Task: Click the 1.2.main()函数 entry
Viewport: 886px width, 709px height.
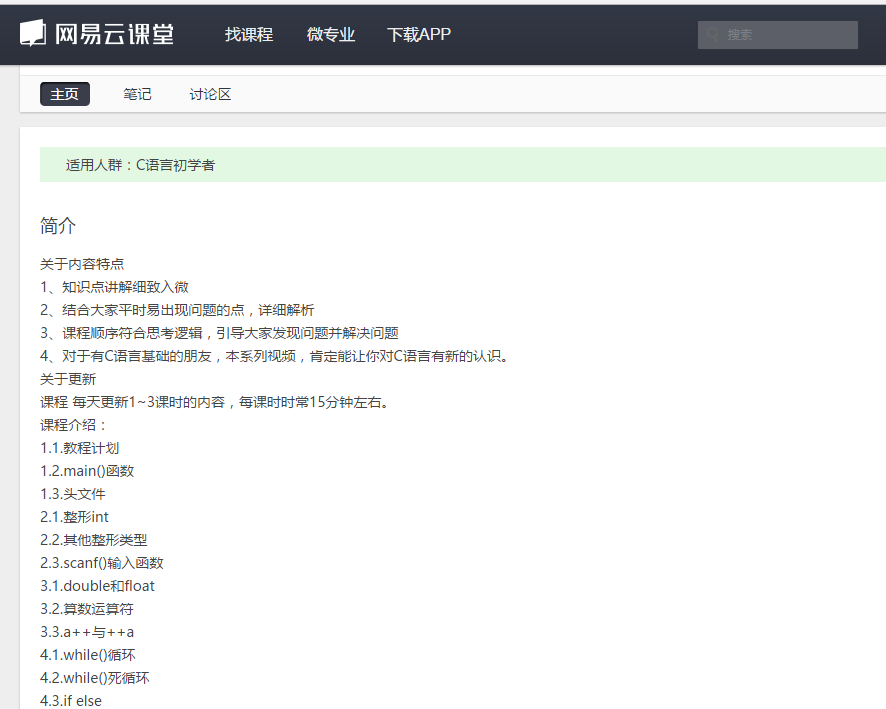Action: (x=87, y=471)
